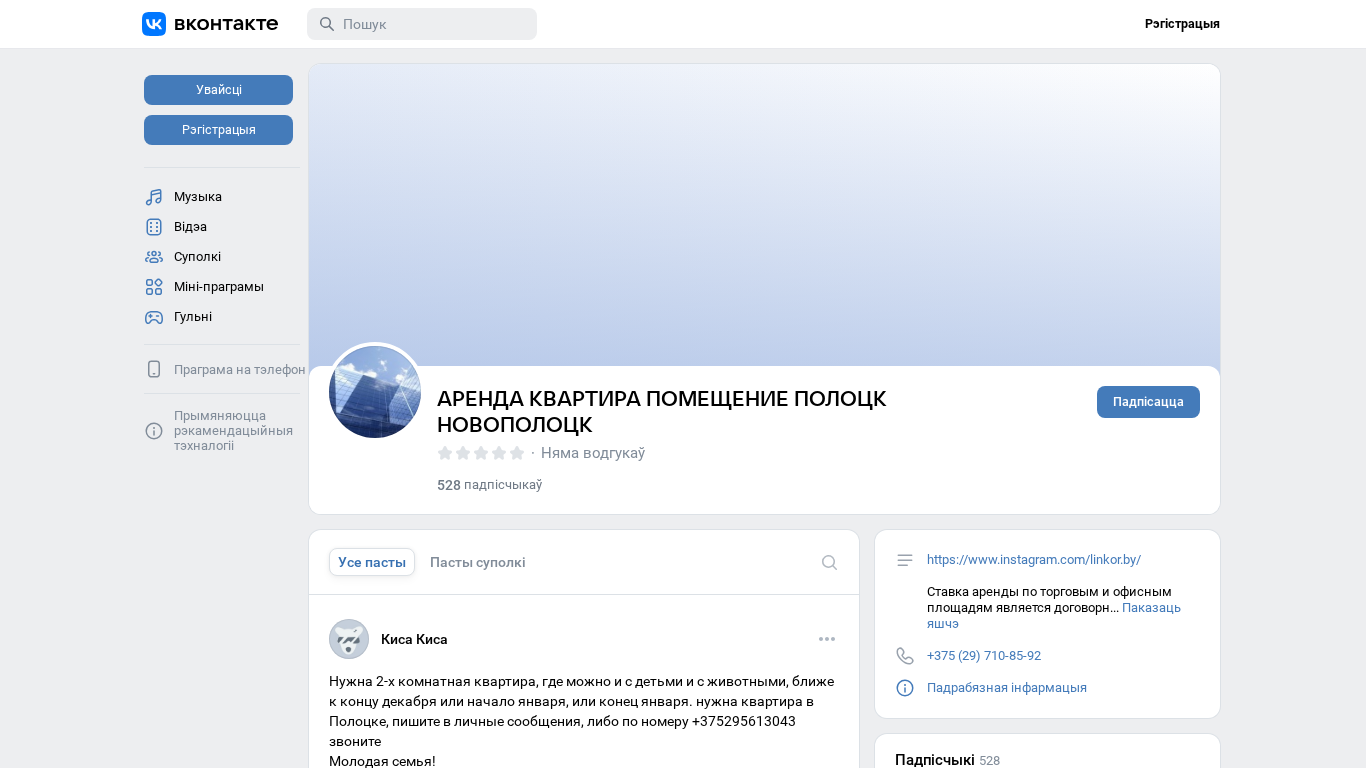Open the Суполкі communities icon
This screenshot has height=768, width=1366.
[x=154, y=257]
